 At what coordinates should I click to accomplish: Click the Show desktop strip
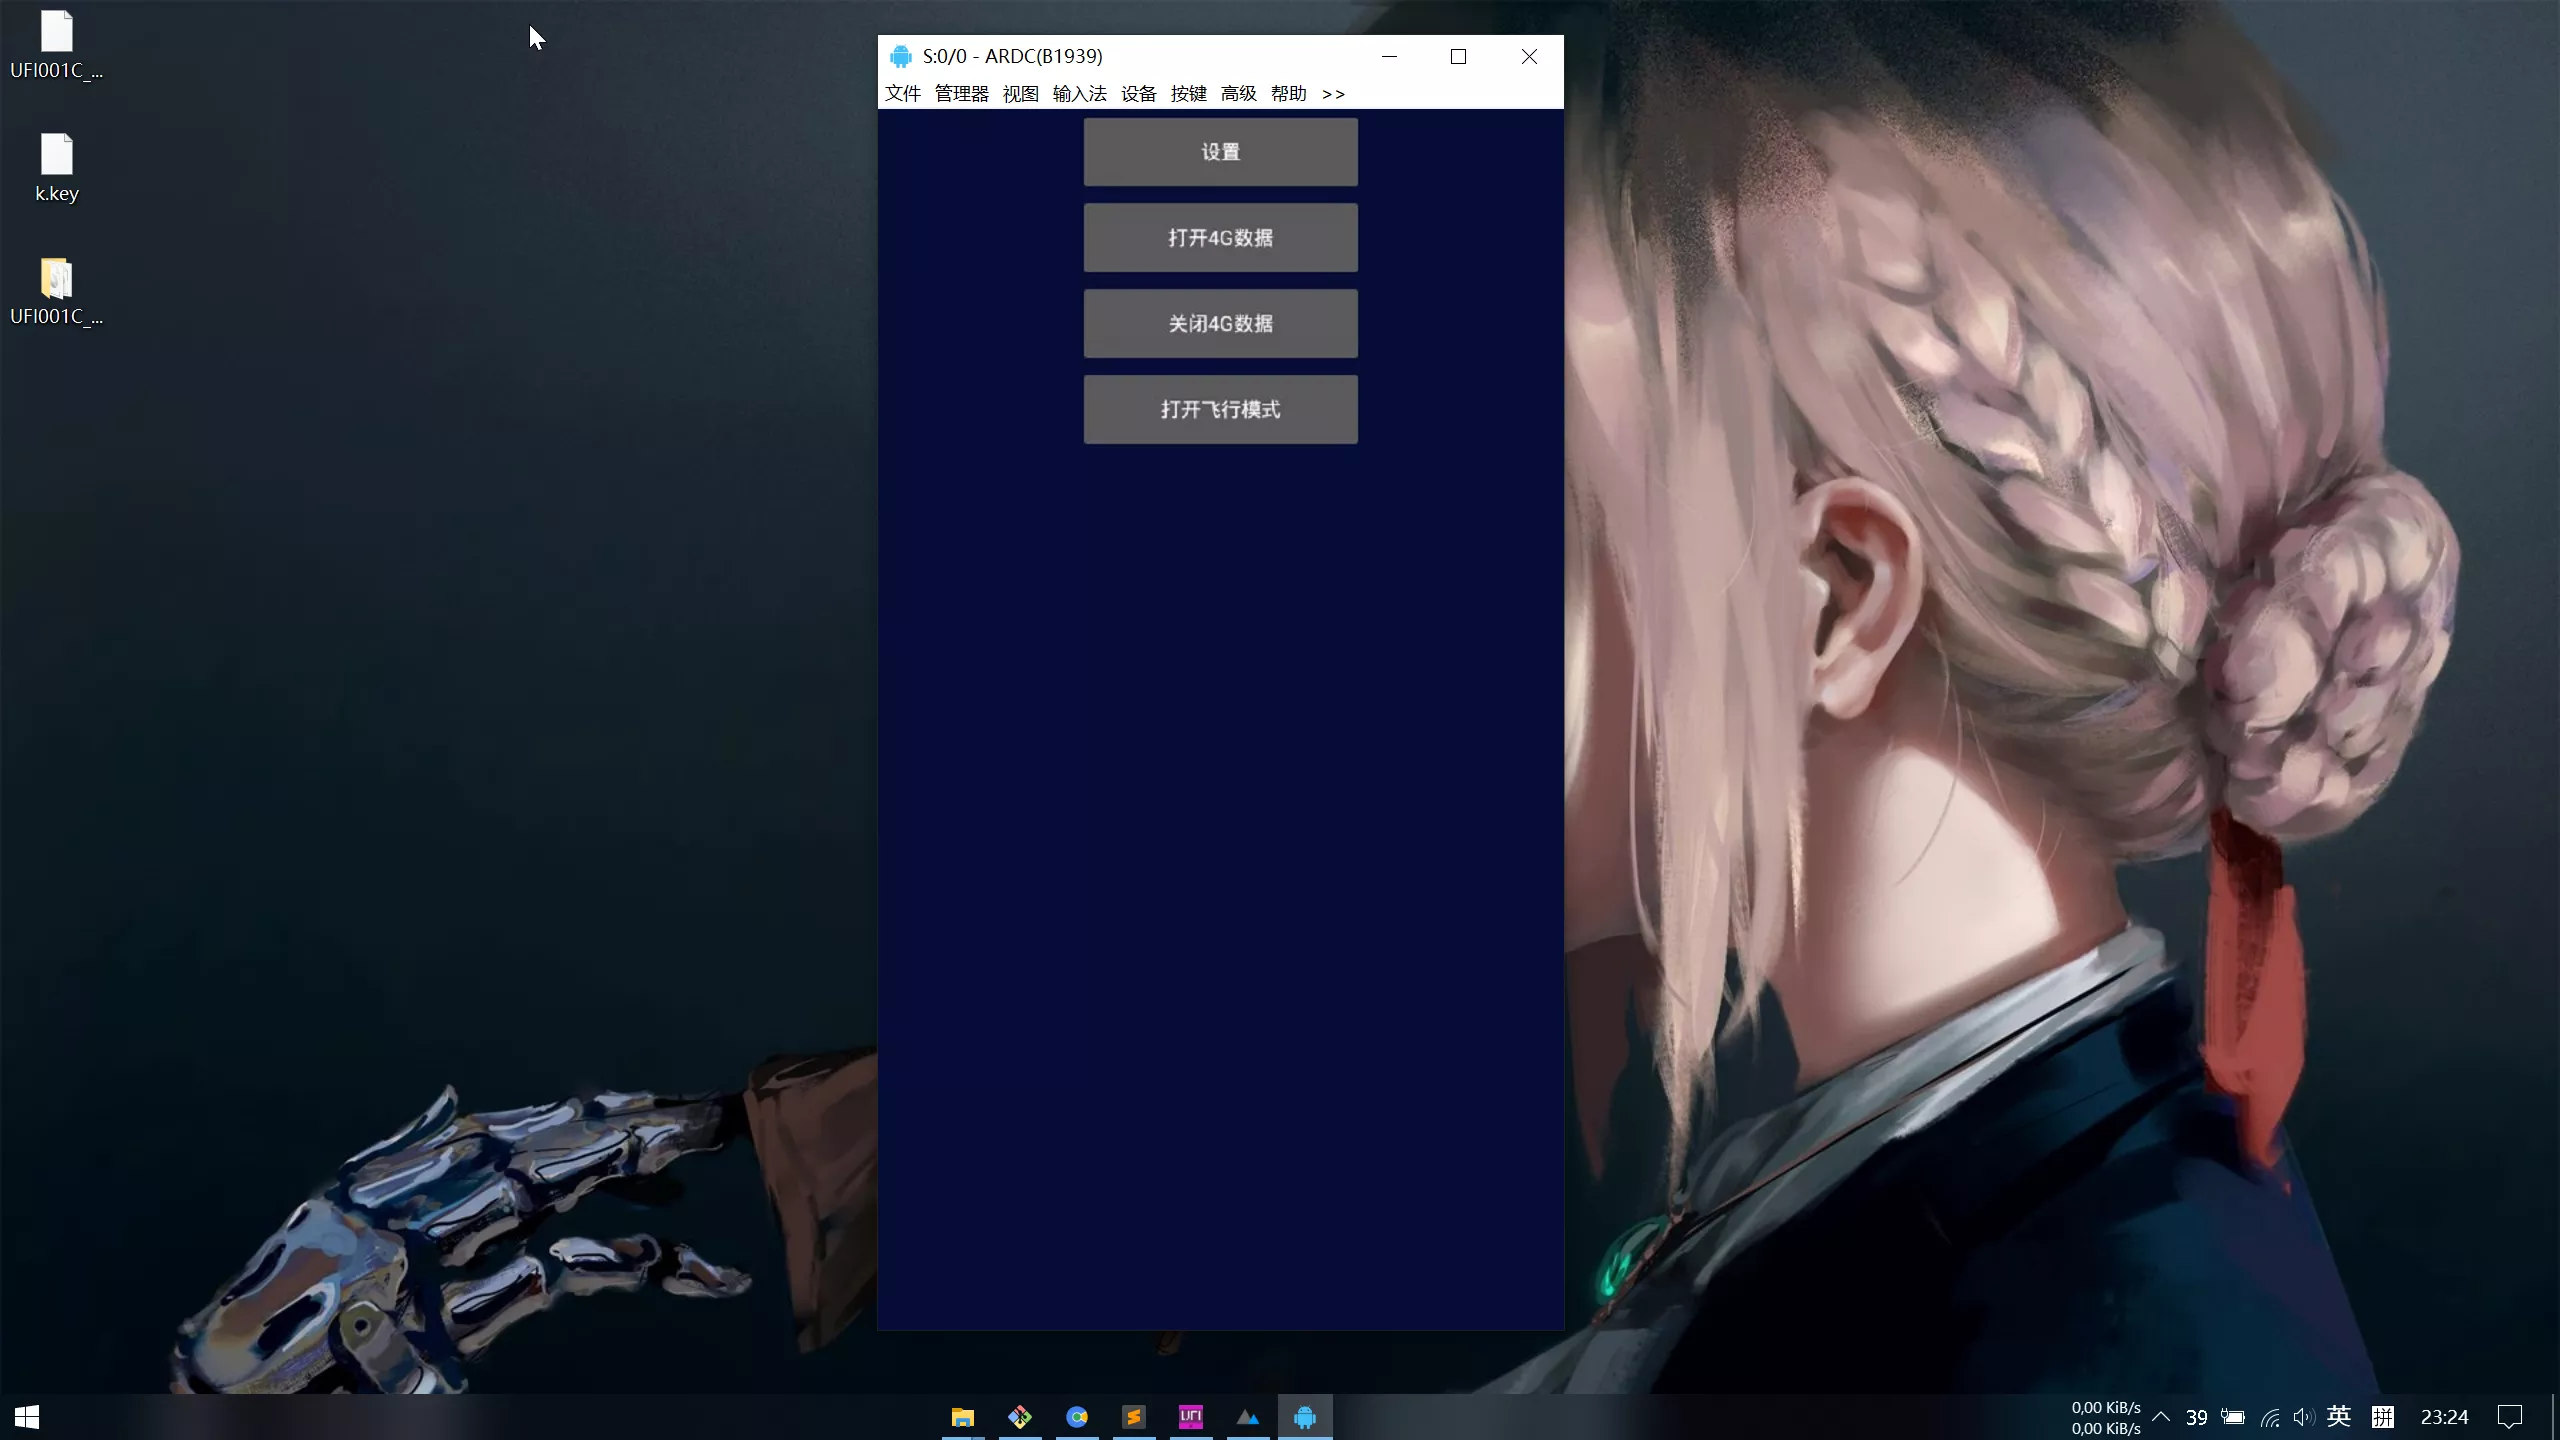coord(2555,1417)
